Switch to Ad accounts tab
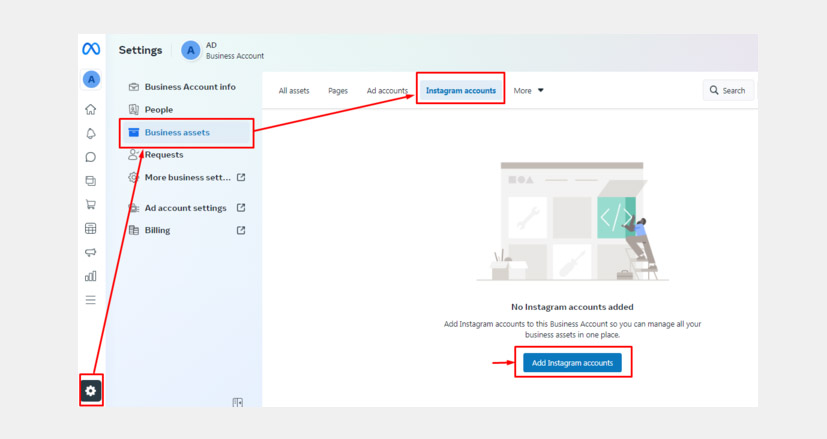 click(387, 91)
